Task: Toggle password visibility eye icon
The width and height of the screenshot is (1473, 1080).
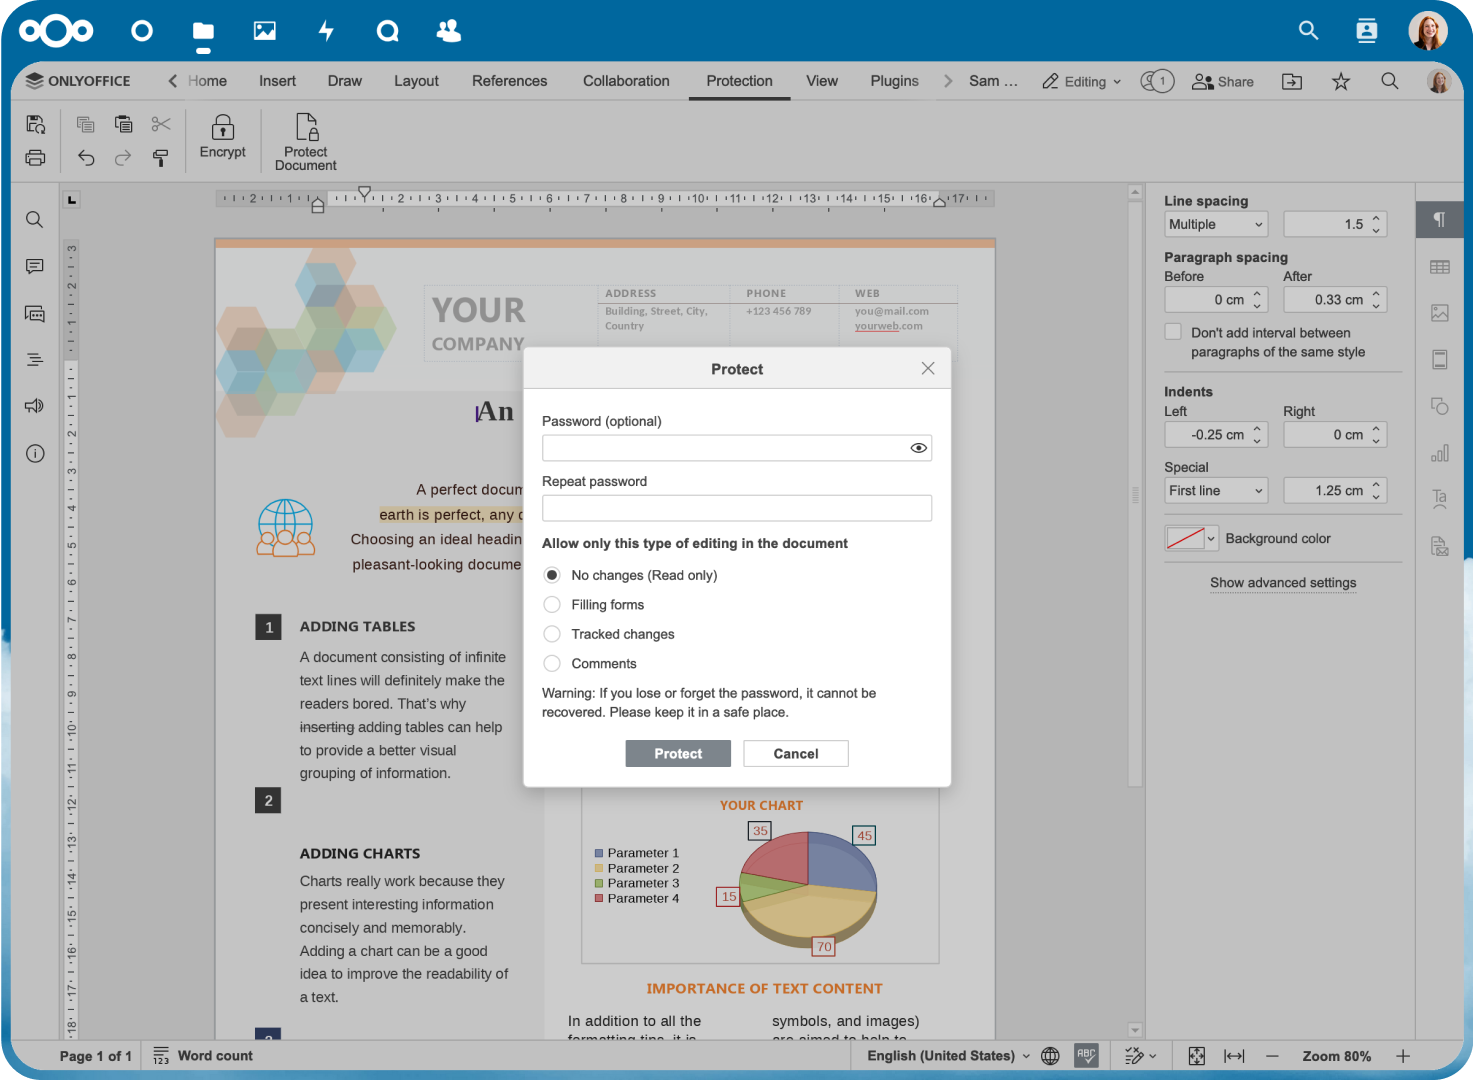Action: [x=917, y=448]
